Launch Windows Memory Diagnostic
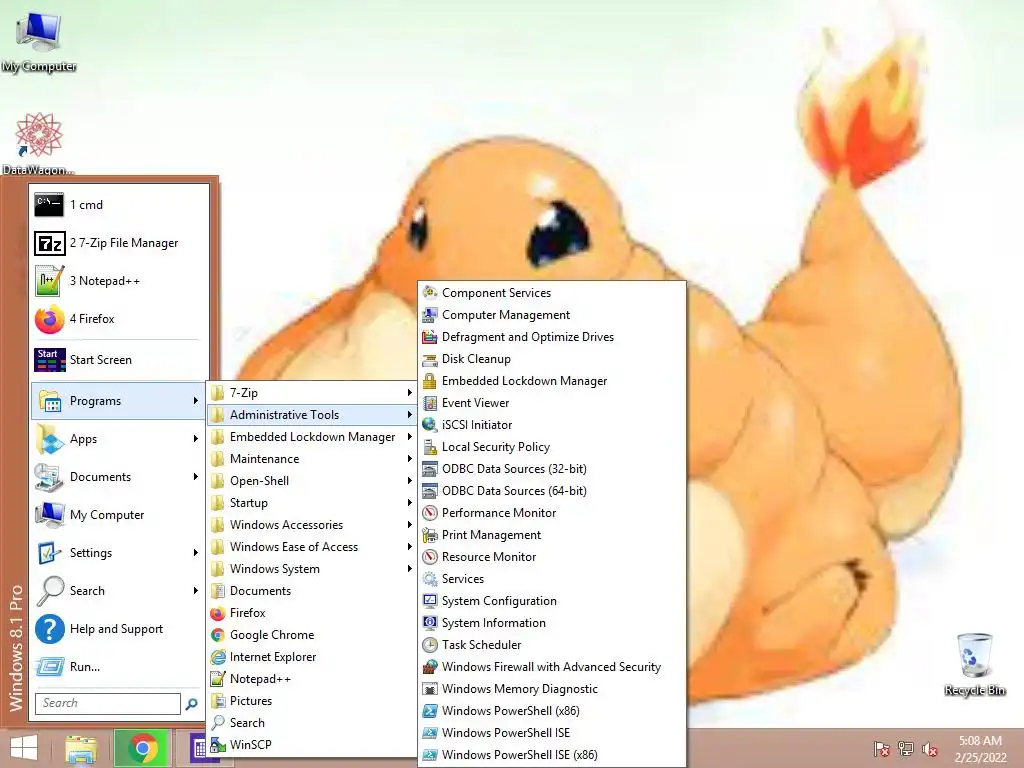Viewport: 1024px width, 768px height. [552, 688]
